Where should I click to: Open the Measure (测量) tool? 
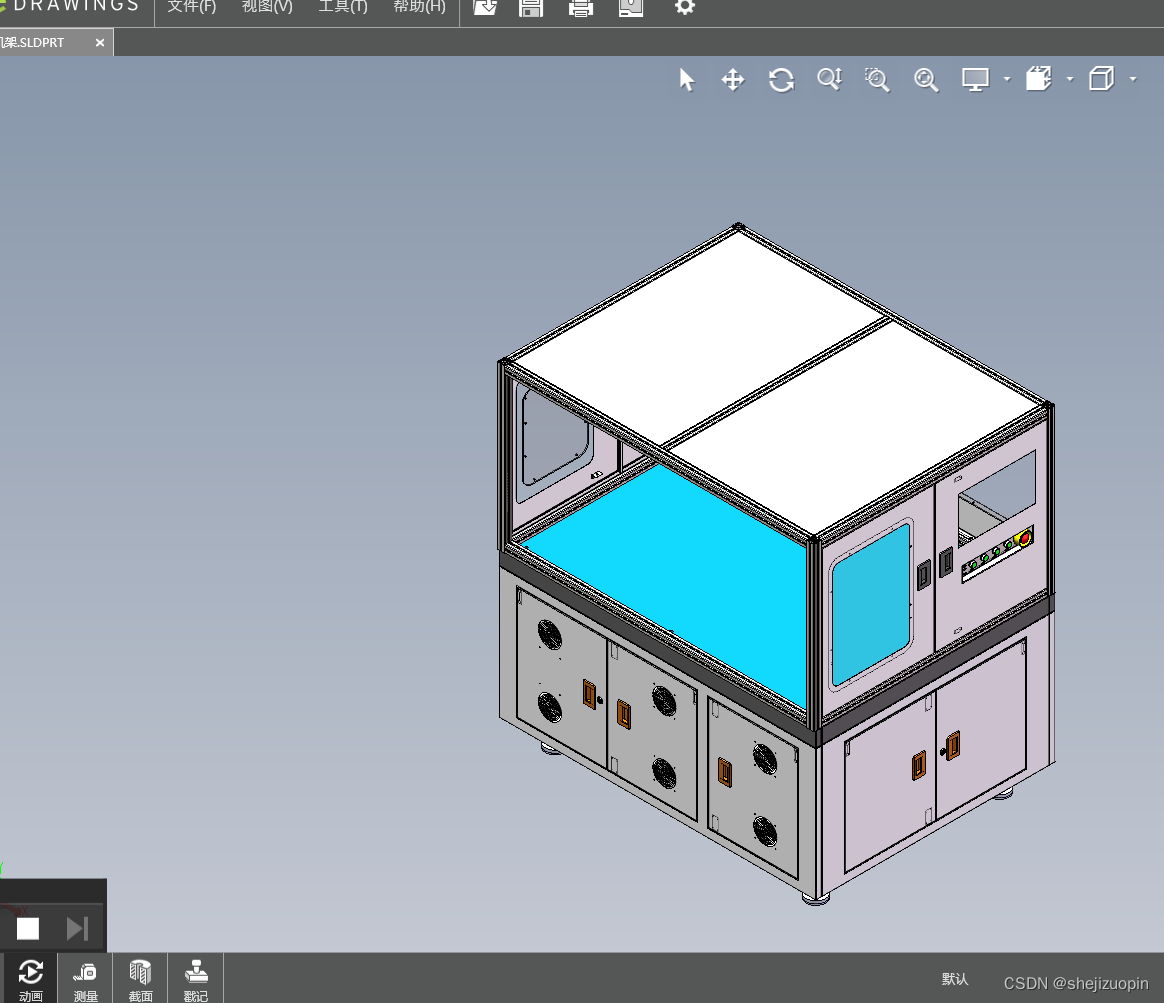85,979
